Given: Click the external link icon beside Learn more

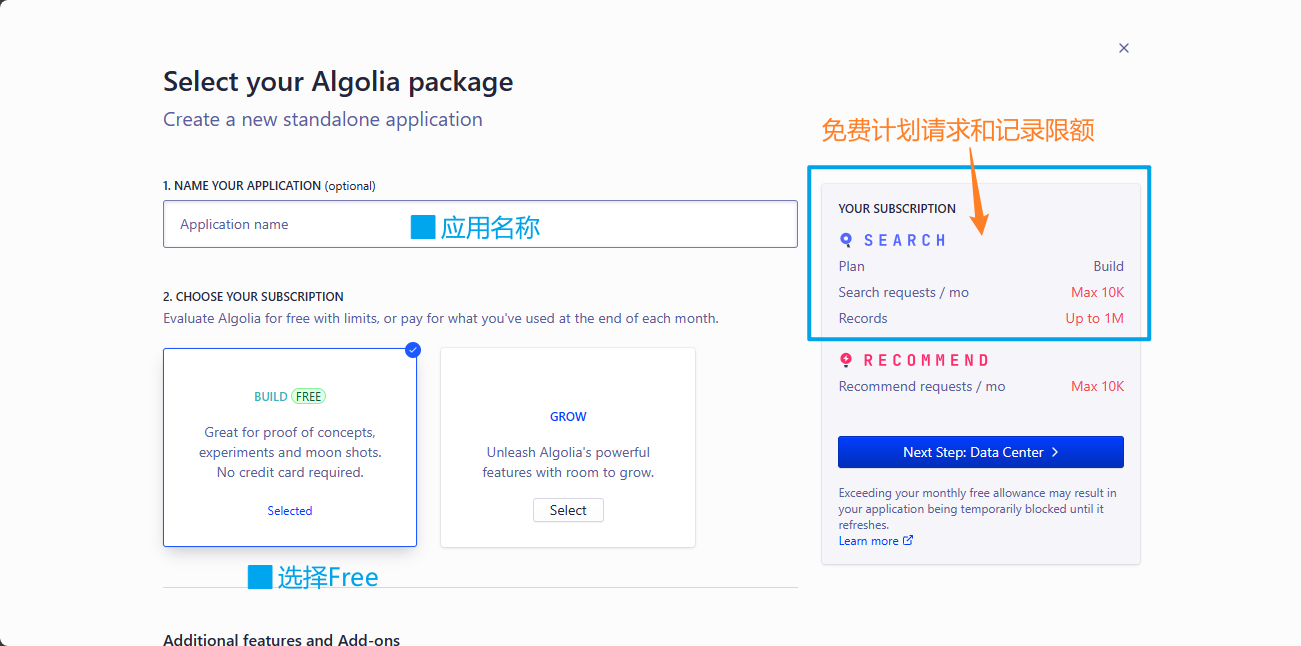Looking at the screenshot, I should click(x=908, y=540).
